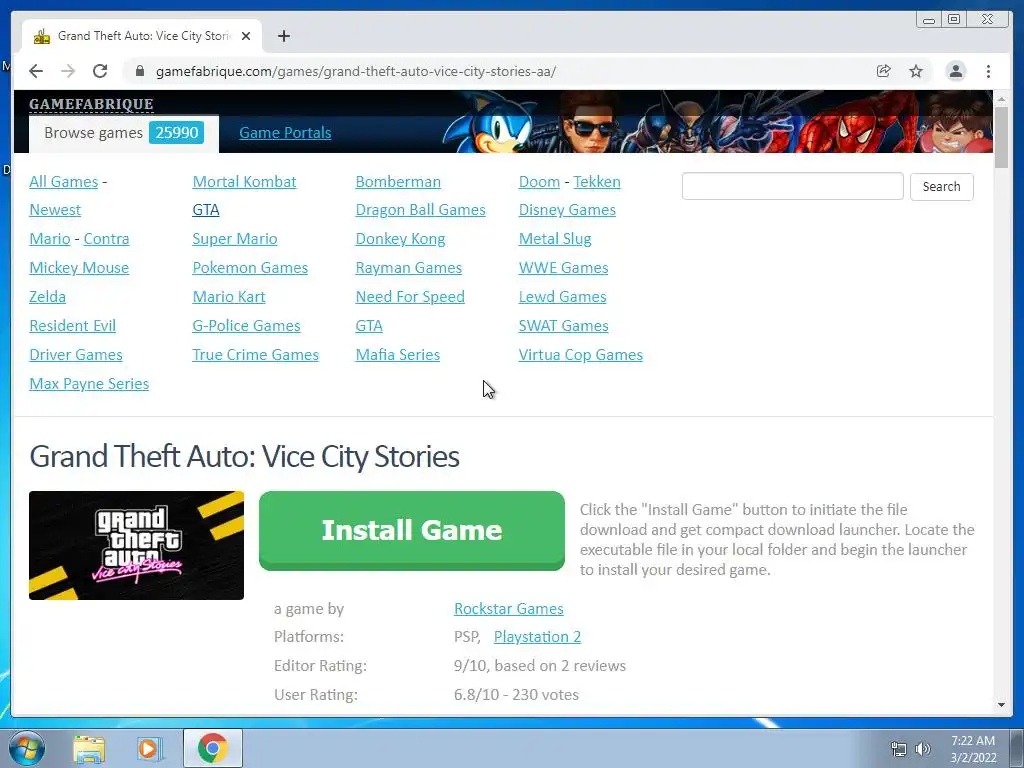Screen dimensions: 1024x768
Task: Launch Windows Media Player from taskbar
Action: (x=149, y=749)
